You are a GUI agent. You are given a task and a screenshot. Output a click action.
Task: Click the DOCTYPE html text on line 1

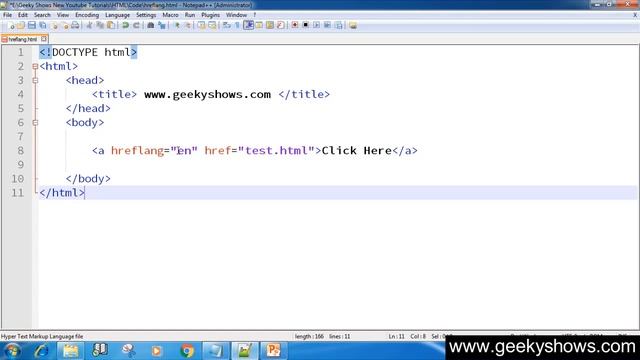pos(91,52)
